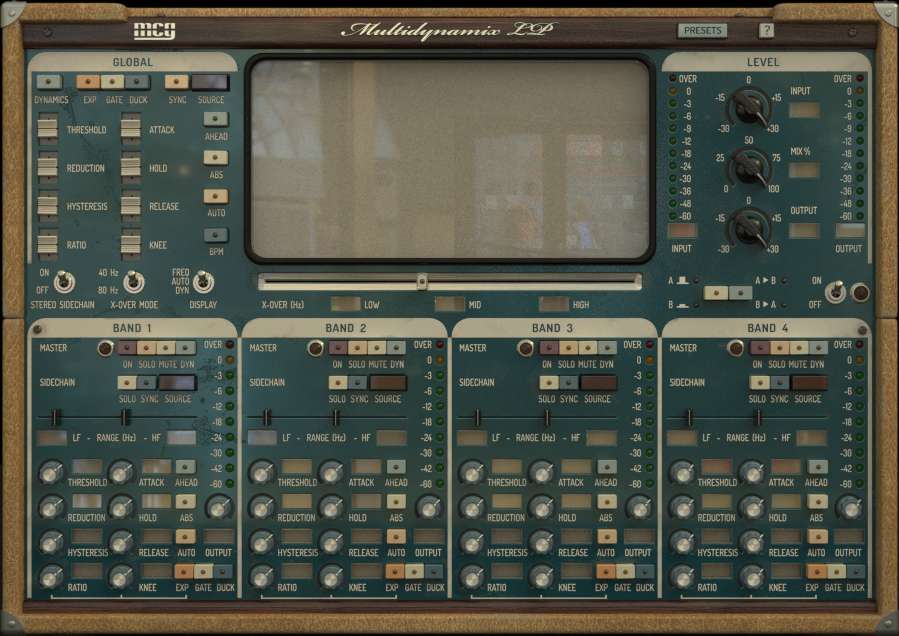Click Band 3 RELEASE knob
This screenshot has width=899, height=636.
(x=541, y=543)
